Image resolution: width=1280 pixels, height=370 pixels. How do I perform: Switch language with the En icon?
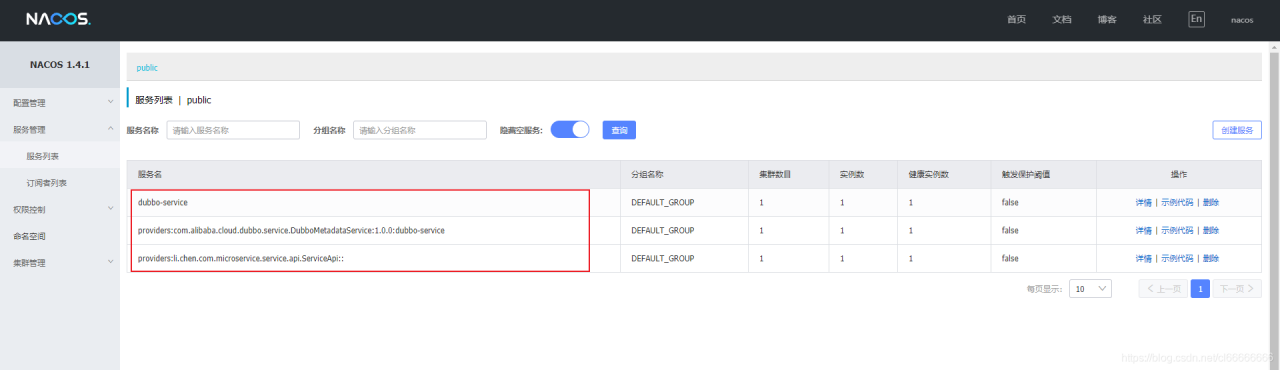1196,19
